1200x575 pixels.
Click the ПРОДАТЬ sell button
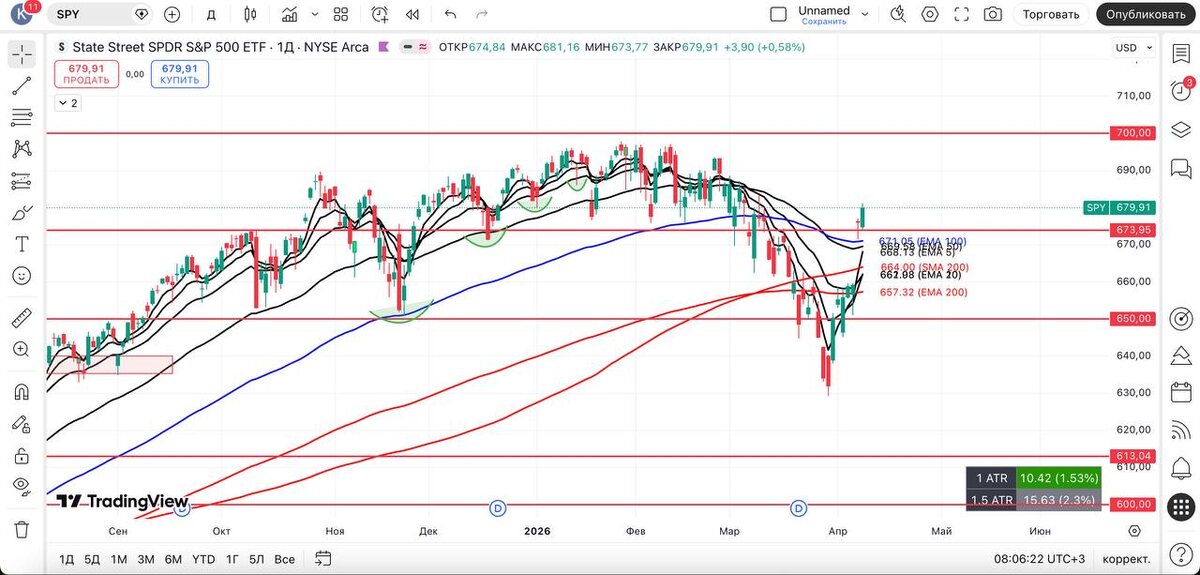coord(87,74)
